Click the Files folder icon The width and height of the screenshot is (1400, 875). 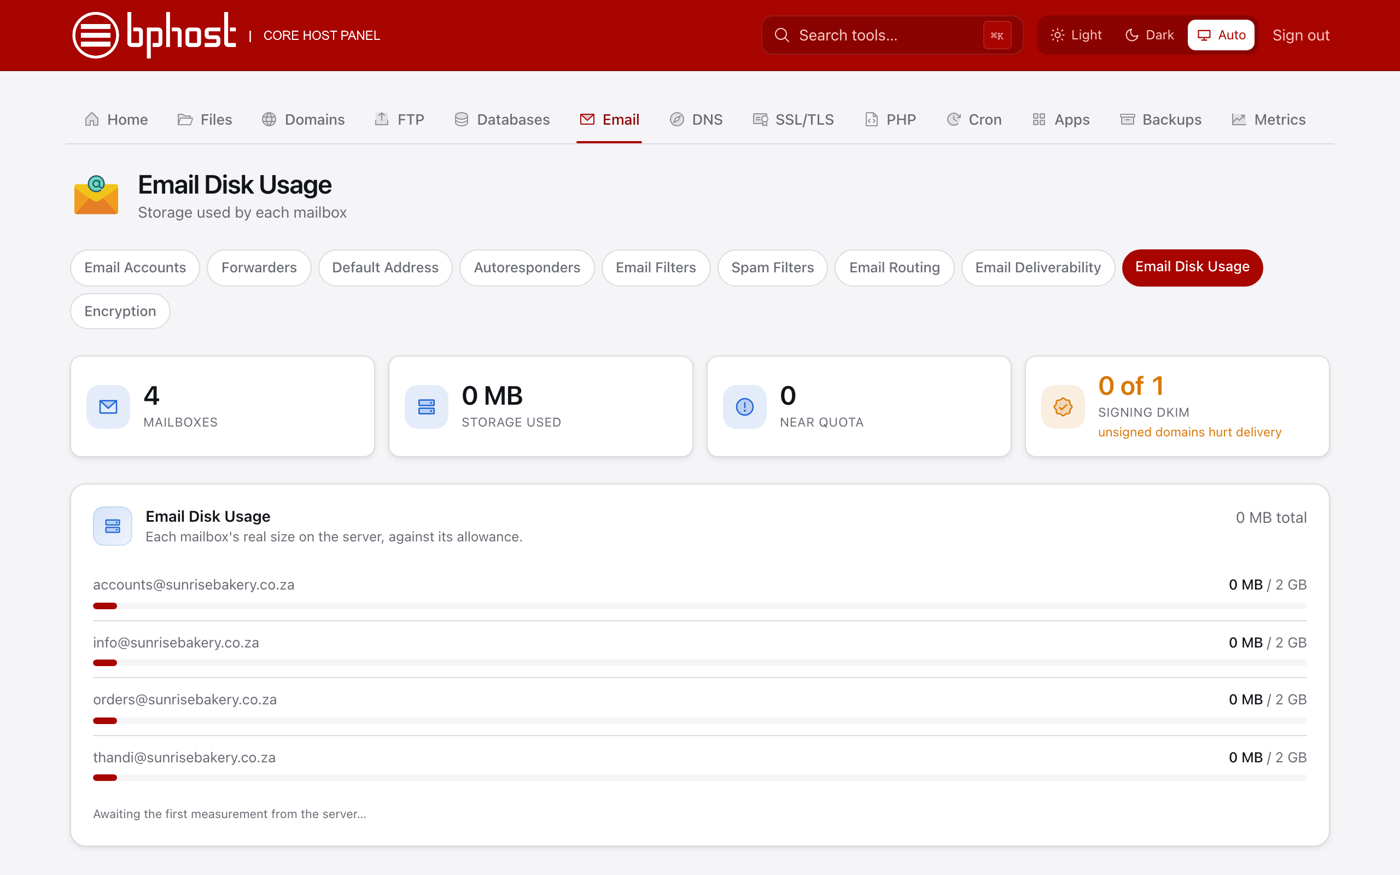[x=185, y=119]
